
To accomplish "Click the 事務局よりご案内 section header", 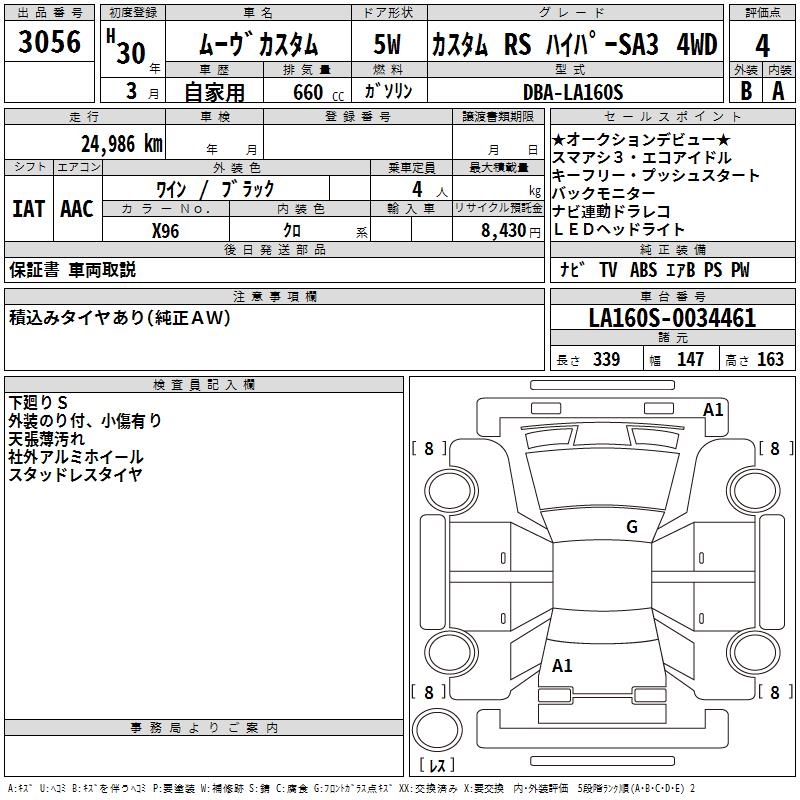I will coord(204,728).
